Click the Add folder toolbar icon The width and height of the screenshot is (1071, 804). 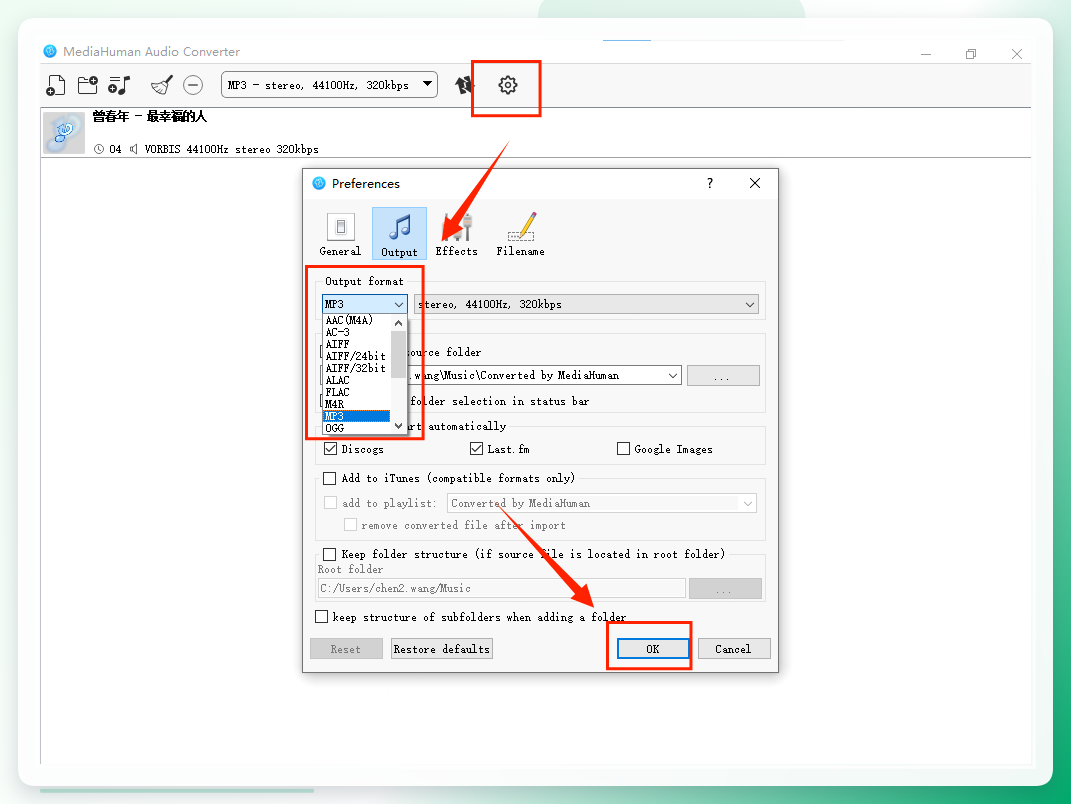click(87, 85)
